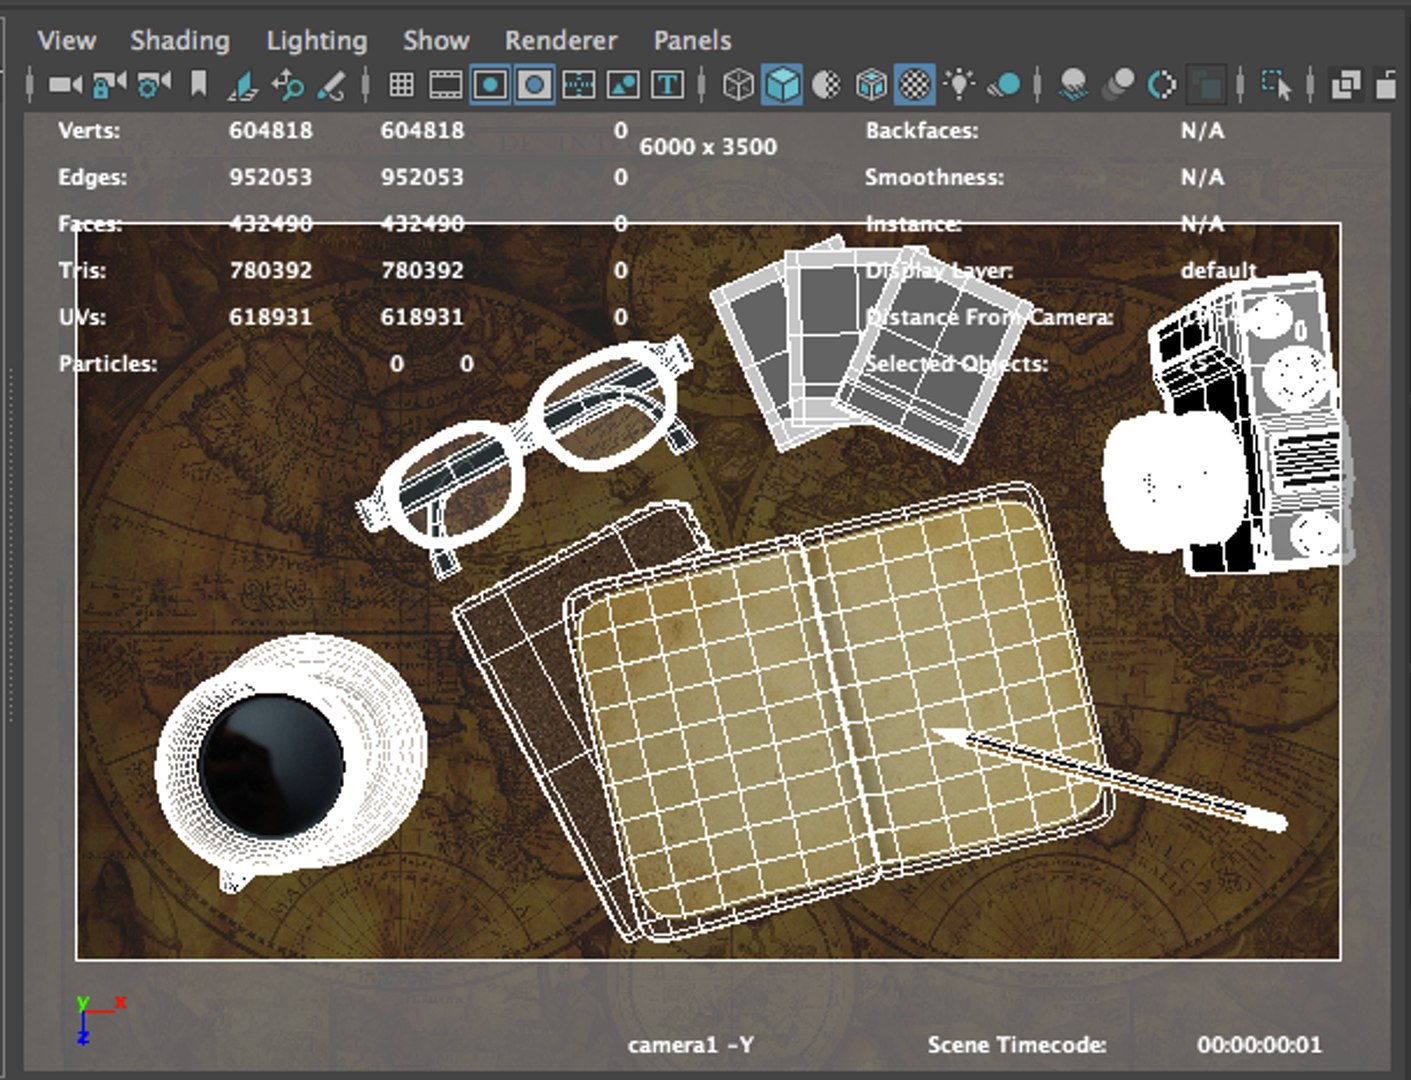This screenshot has width=1411, height=1080.
Task: Select the Grease Pencil tool icon
Action: tap(331, 85)
